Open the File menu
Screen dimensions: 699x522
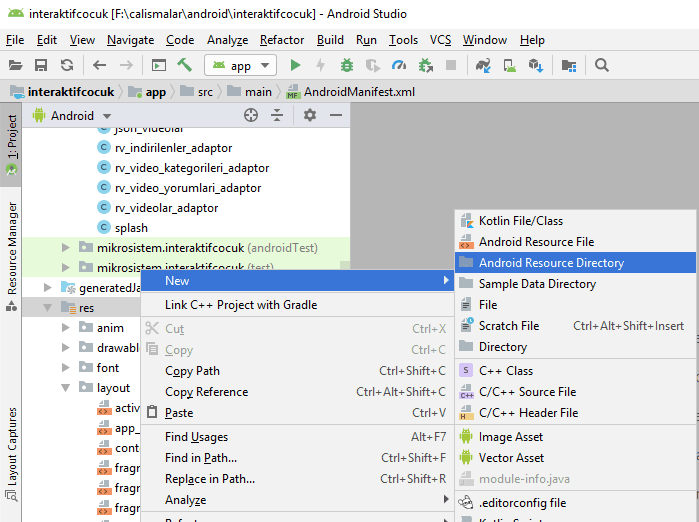[x=15, y=40]
